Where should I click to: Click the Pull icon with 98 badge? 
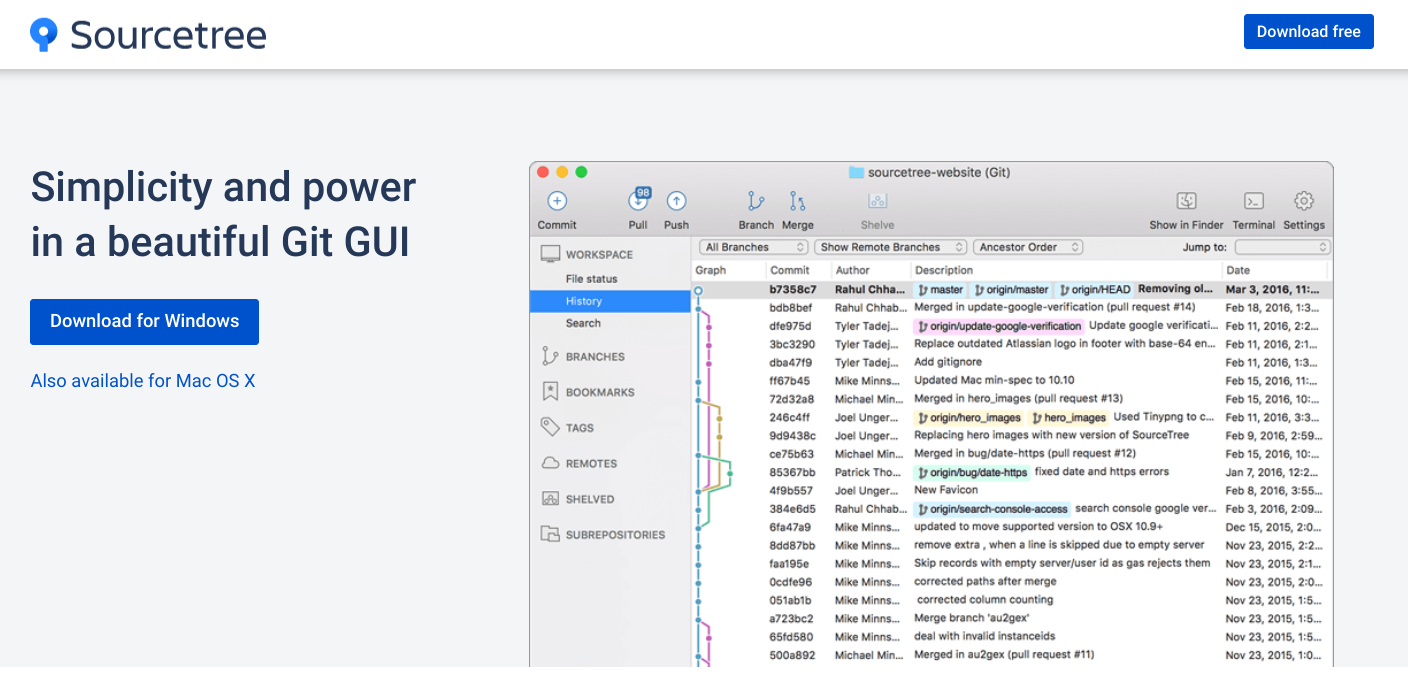coord(638,201)
